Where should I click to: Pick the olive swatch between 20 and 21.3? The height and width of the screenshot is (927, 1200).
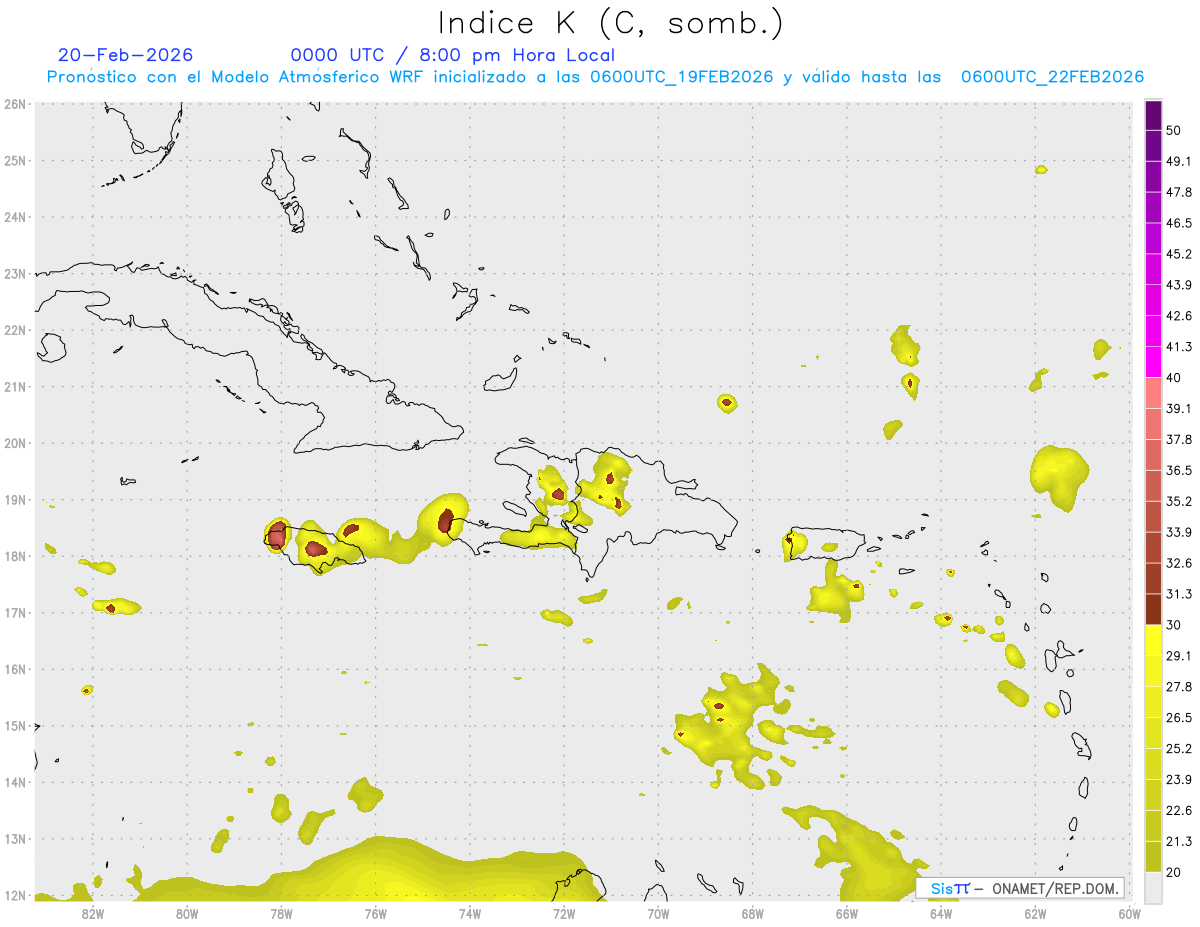point(1153,857)
